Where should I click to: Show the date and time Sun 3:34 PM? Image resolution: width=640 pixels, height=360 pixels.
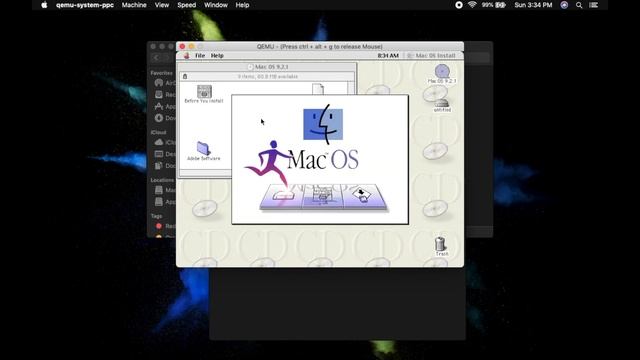(x=533, y=5)
